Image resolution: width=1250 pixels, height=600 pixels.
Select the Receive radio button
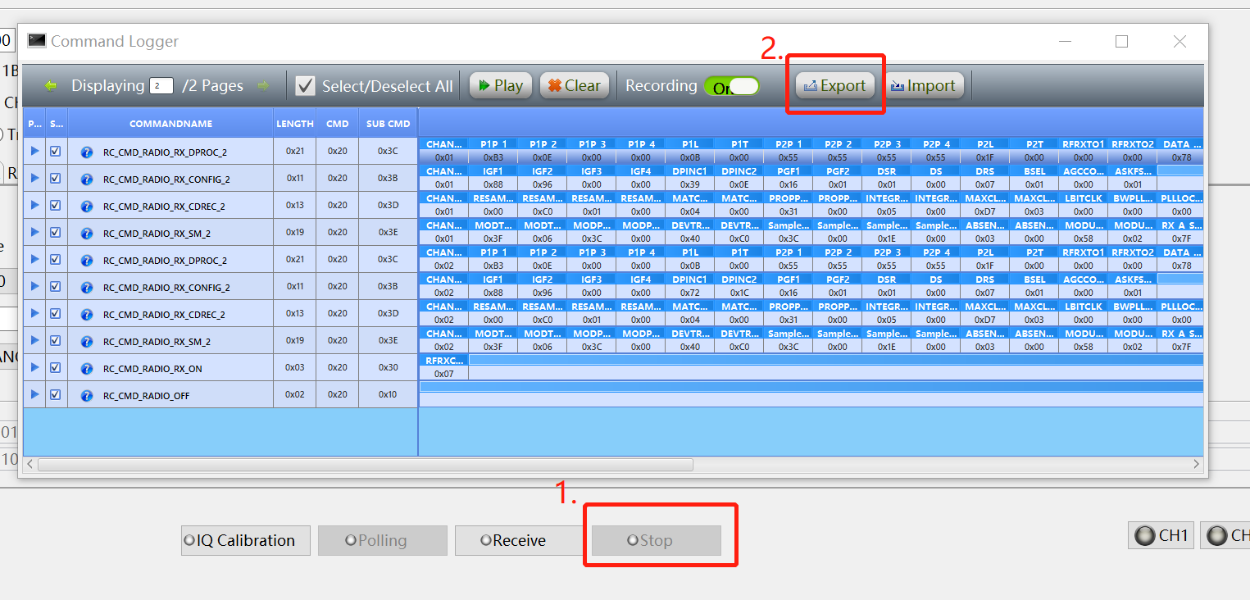[486, 540]
